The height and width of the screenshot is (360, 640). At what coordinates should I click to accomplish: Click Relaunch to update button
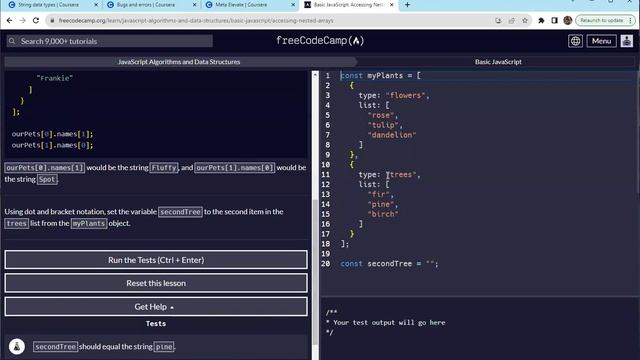coord(605,20)
